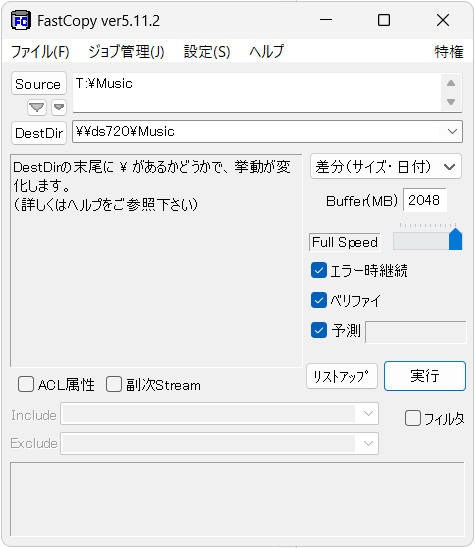Click the smaller down-triangle button under Source
The height and width of the screenshot is (548, 475).
[x=59, y=107]
